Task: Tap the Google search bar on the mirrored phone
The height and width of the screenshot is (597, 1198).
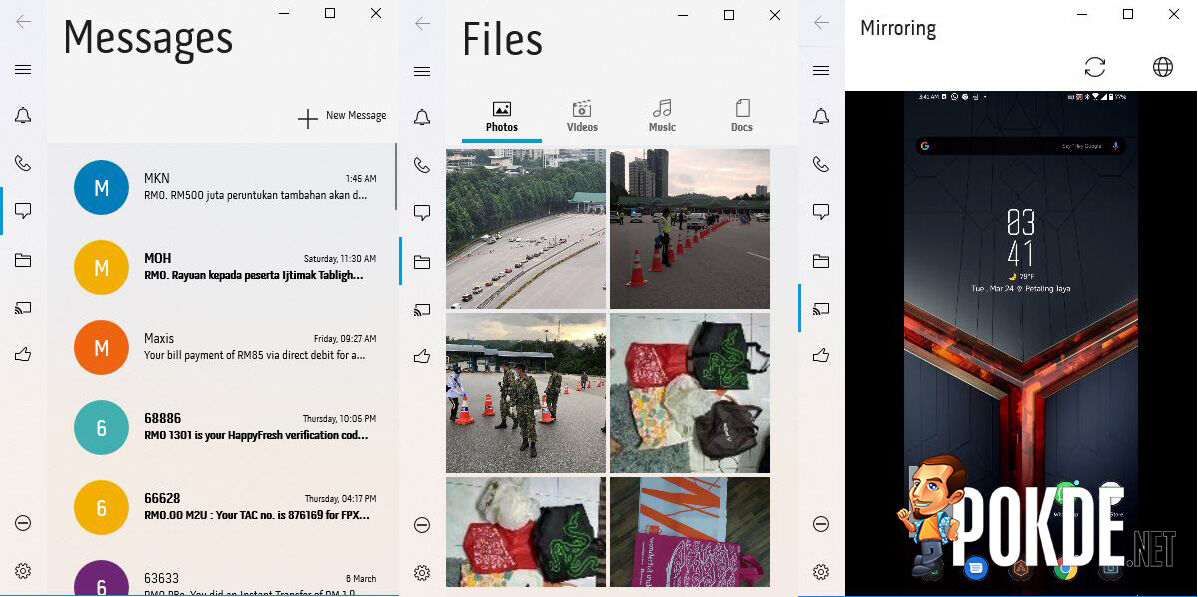Action: [x=1021, y=146]
